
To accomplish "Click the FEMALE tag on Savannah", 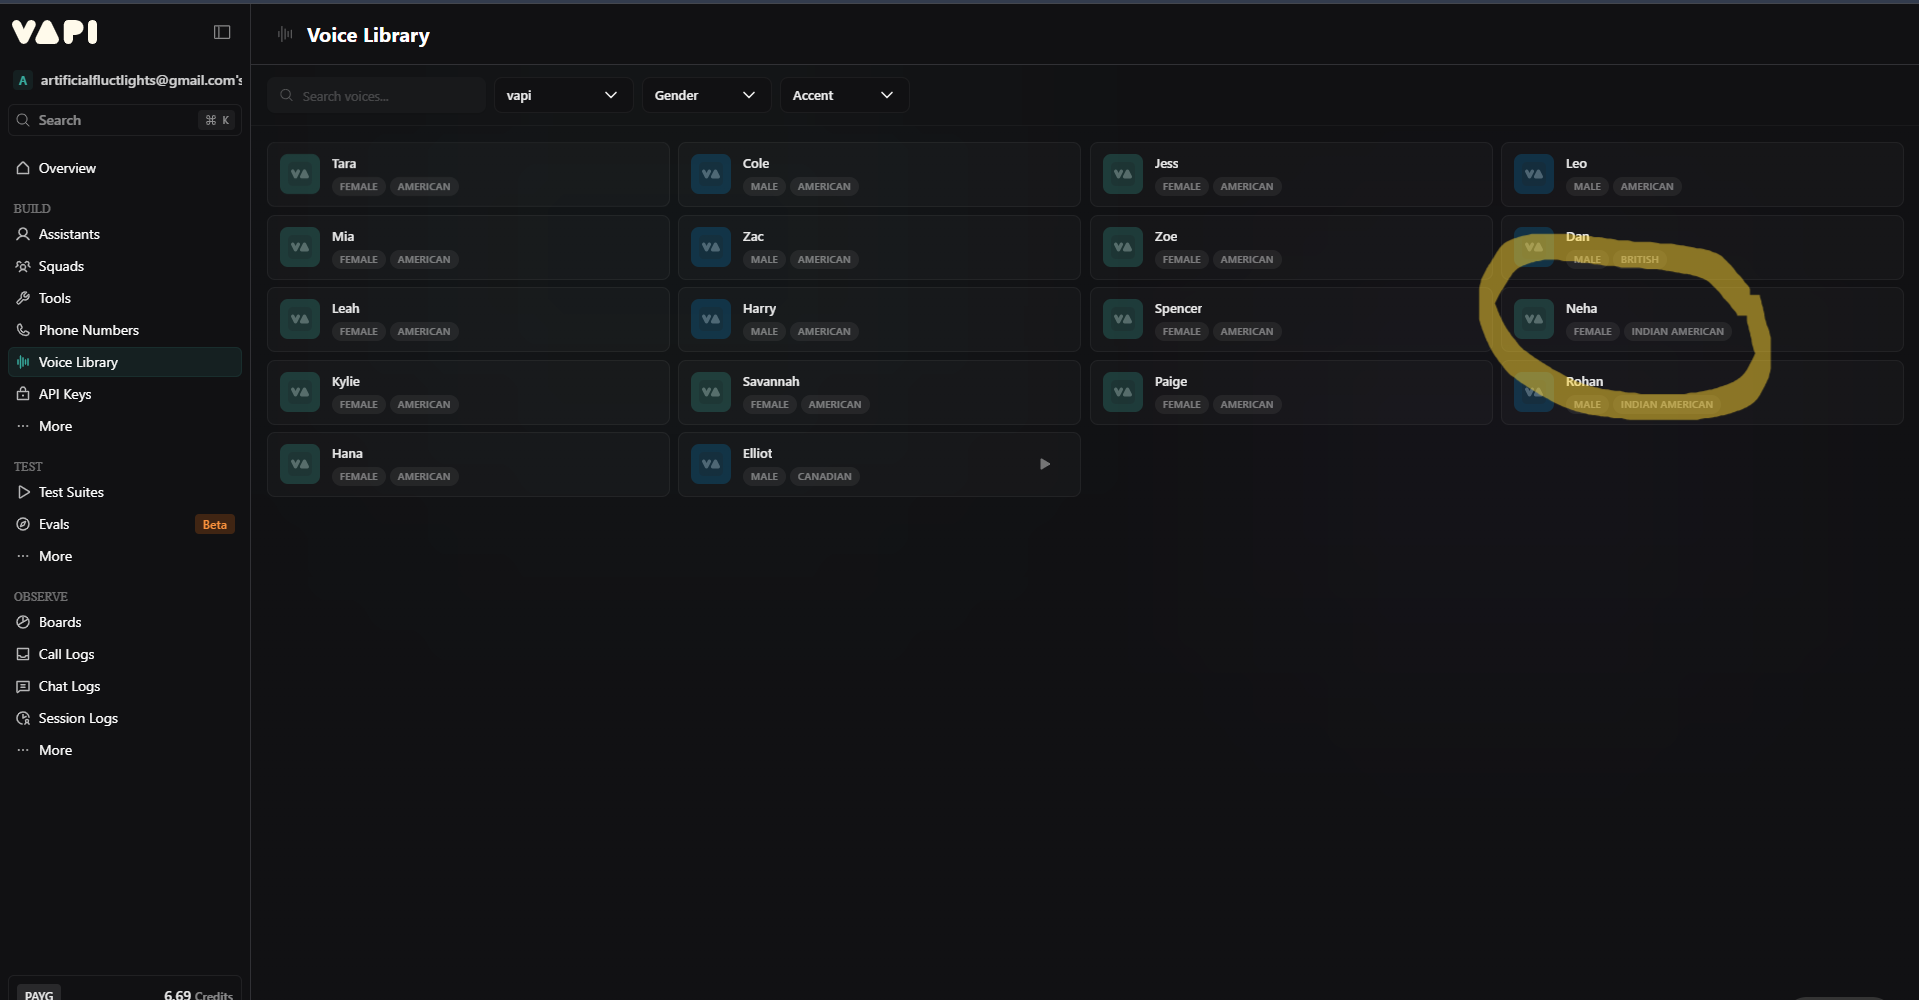I will point(769,405).
